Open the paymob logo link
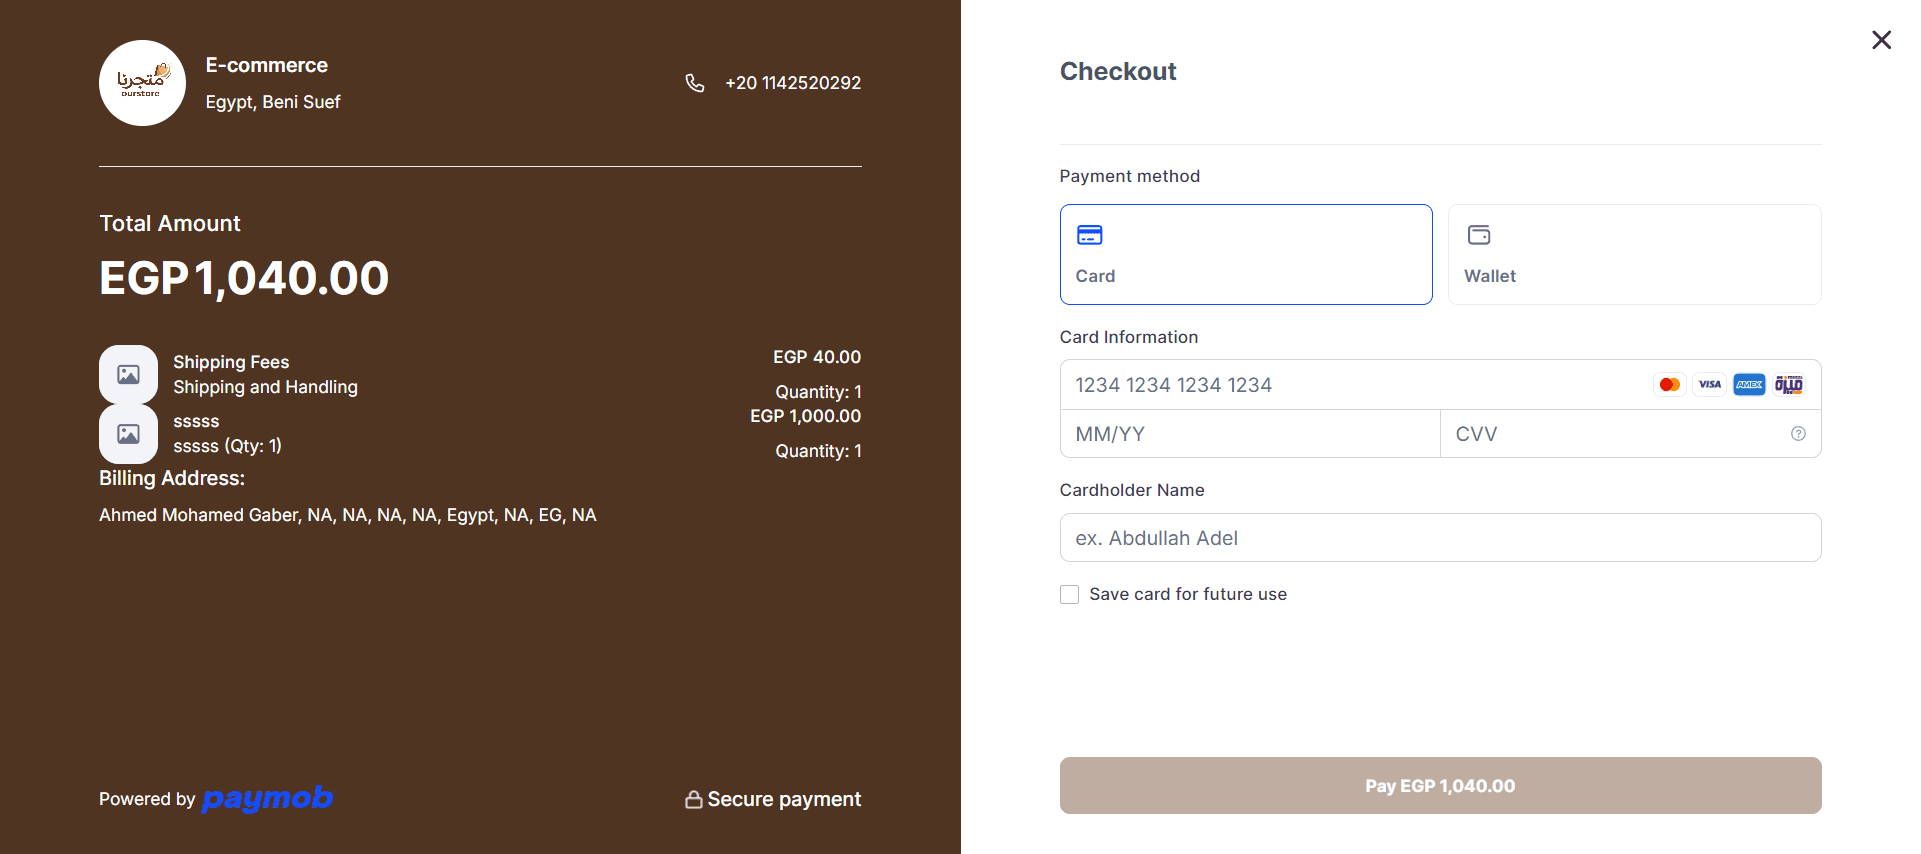The height and width of the screenshot is (854, 1921). tap(267, 798)
